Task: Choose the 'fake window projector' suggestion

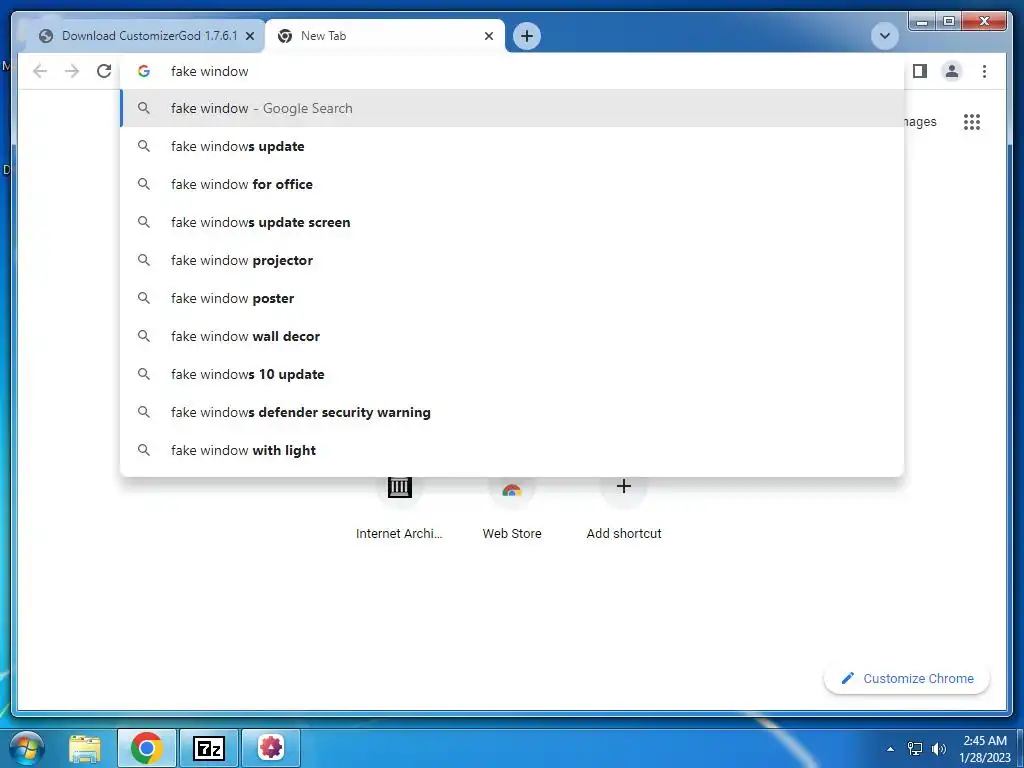Action: (512, 260)
